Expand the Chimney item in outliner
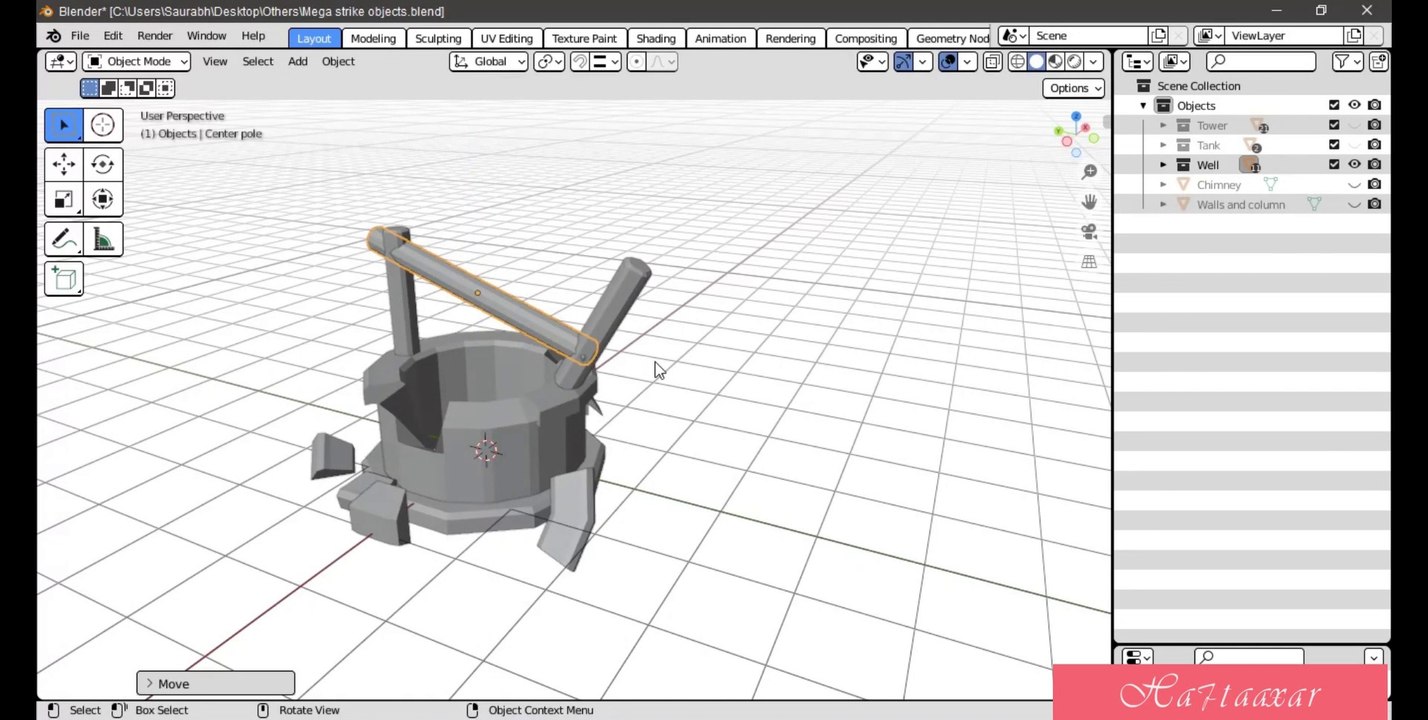This screenshot has width=1428, height=720. [1163, 185]
